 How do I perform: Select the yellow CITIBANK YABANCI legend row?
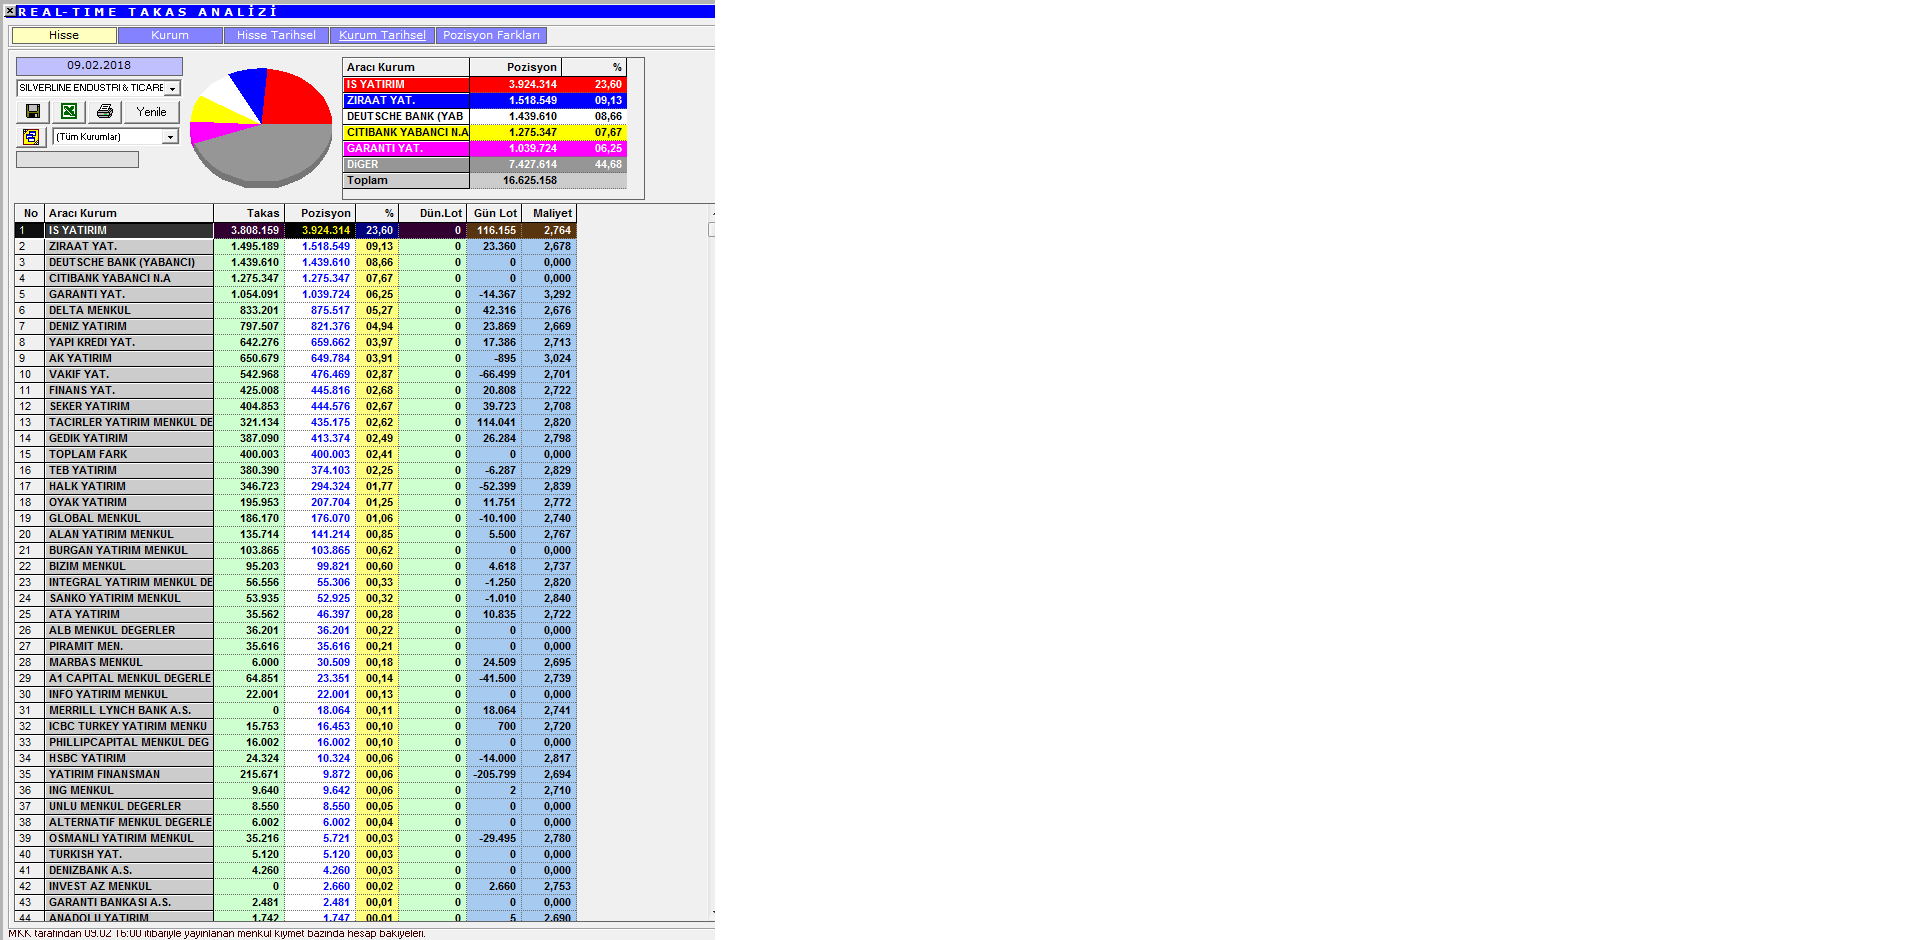coord(485,132)
